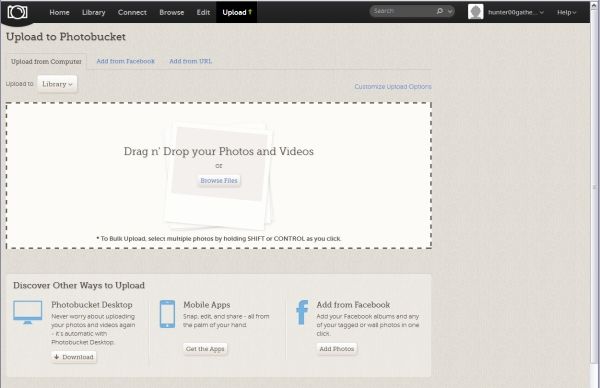Click the Get the Apps button
Image resolution: width=600 pixels, height=388 pixels.
point(205,349)
